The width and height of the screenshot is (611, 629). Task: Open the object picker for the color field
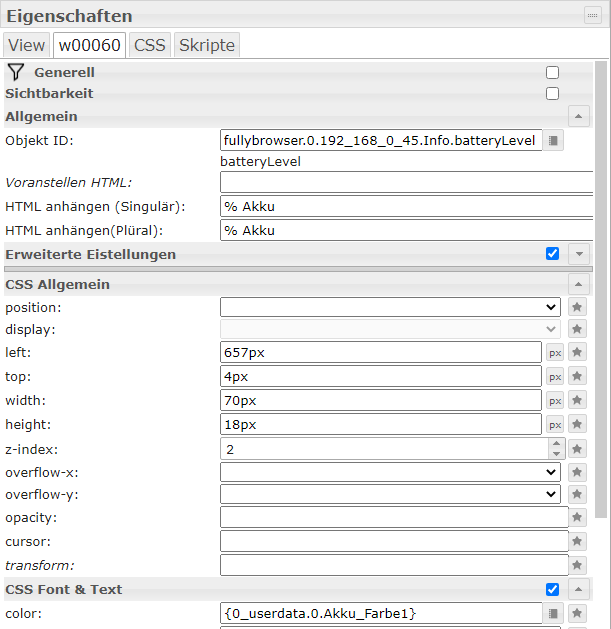(x=555, y=613)
